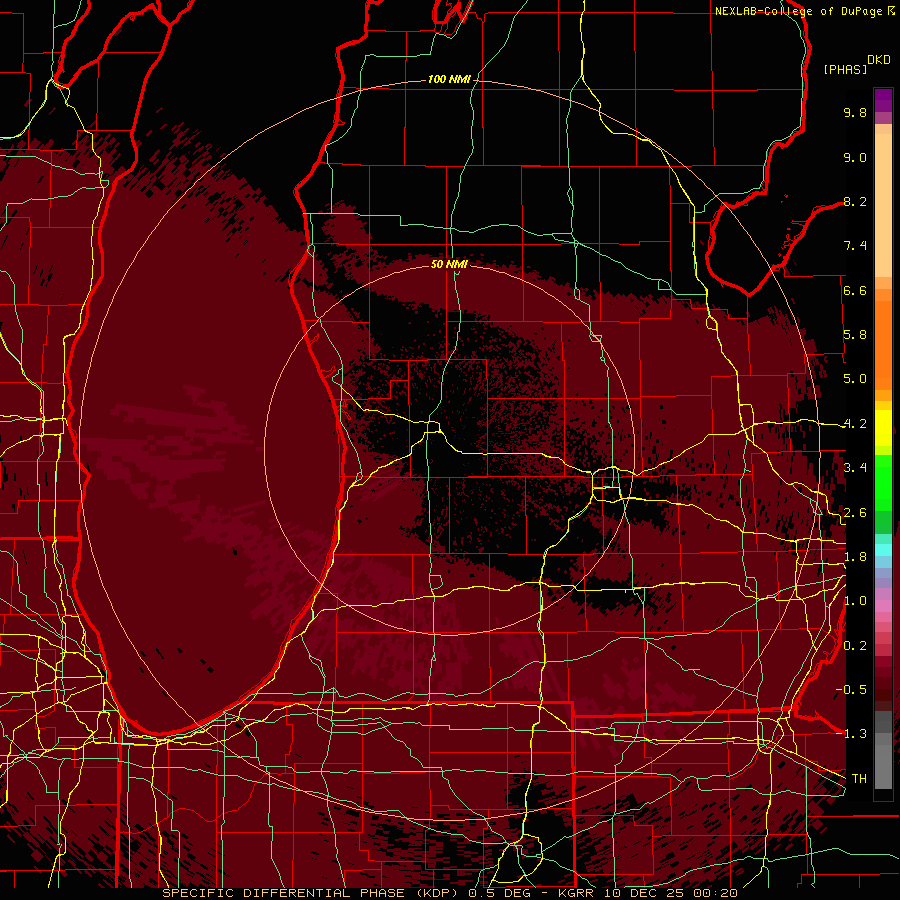Click the gray section at color bar bottom

pyautogui.click(x=883, y=749)
